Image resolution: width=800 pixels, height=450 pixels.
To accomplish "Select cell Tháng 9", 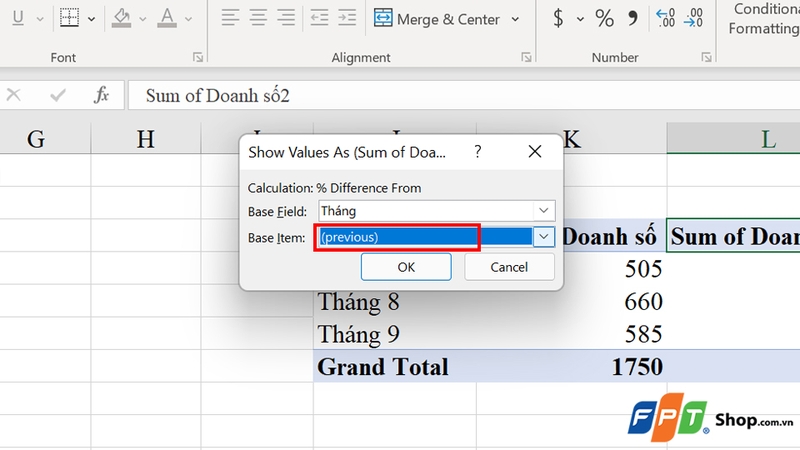I will (395, 334).
